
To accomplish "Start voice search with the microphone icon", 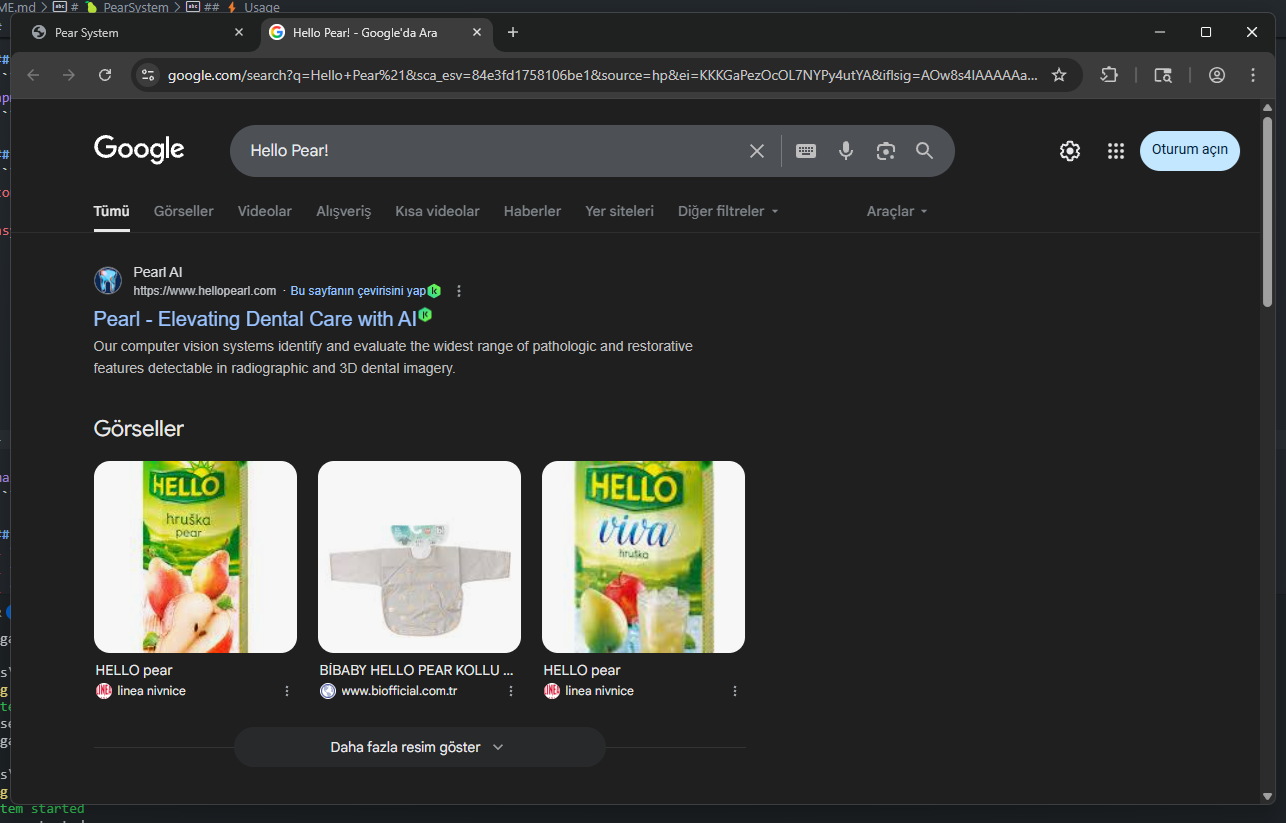I will (x=846, y=151).
